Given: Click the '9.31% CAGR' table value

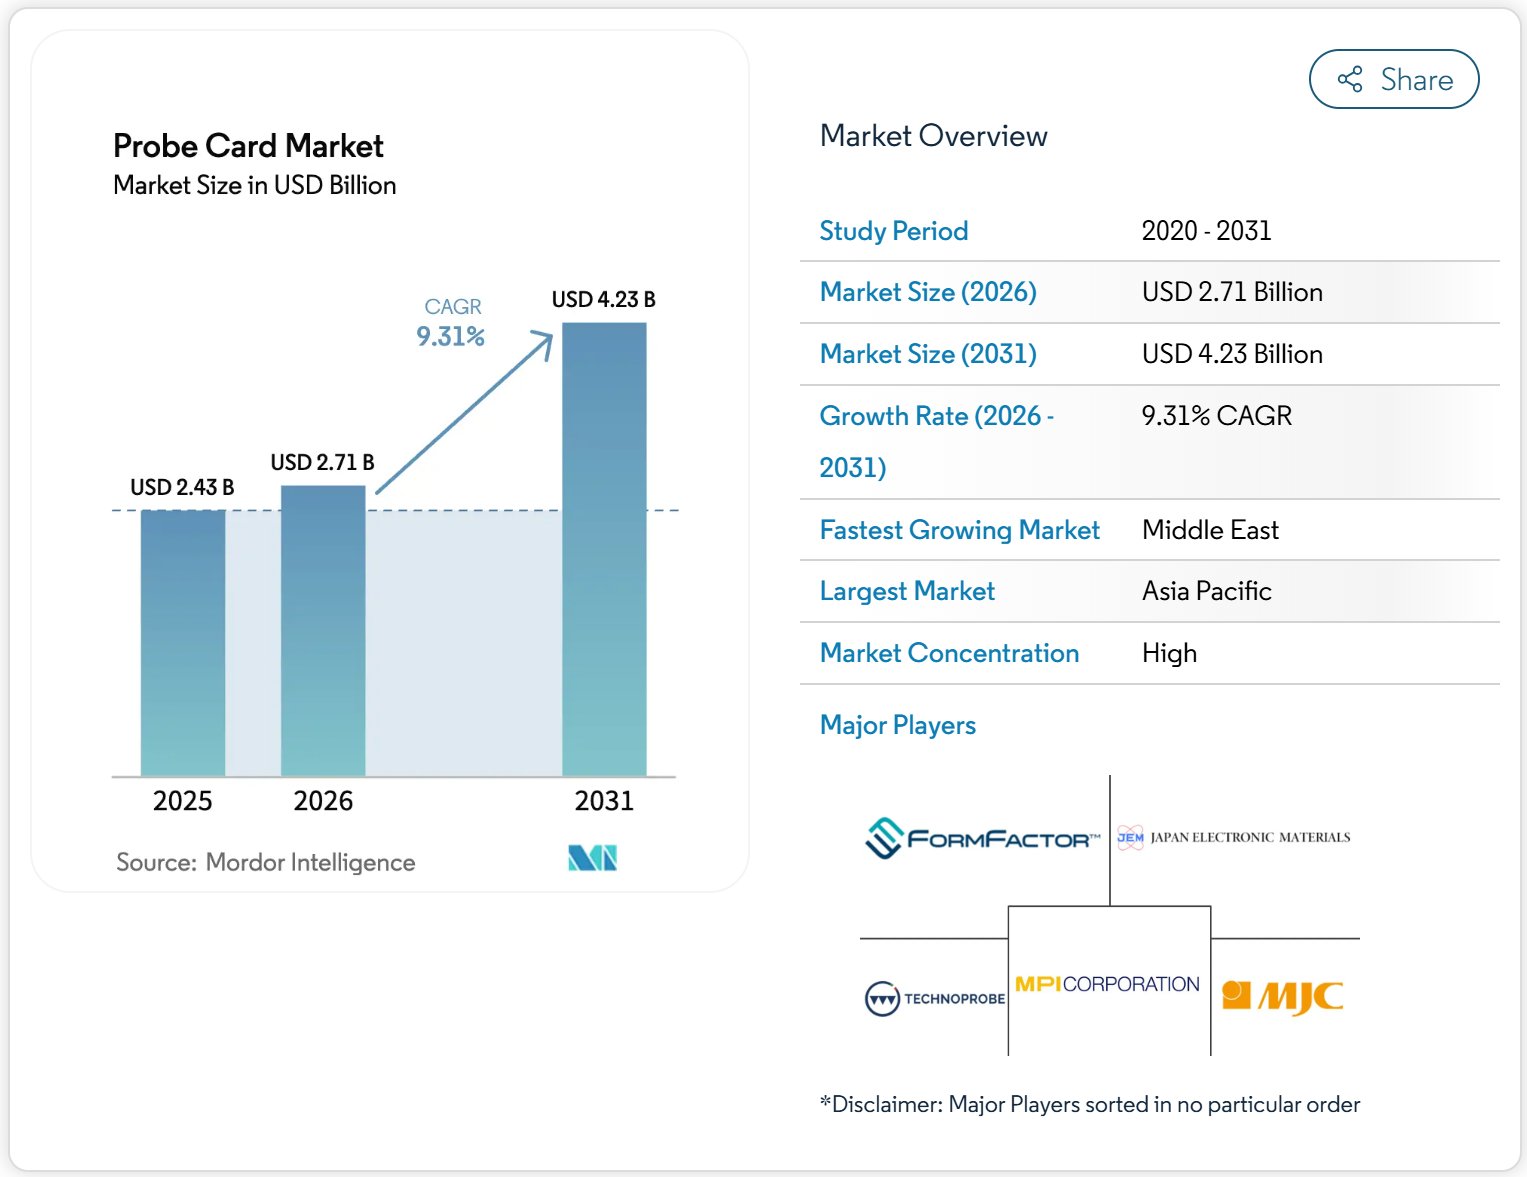Looking at the screenshot, I should point(1217,416).
